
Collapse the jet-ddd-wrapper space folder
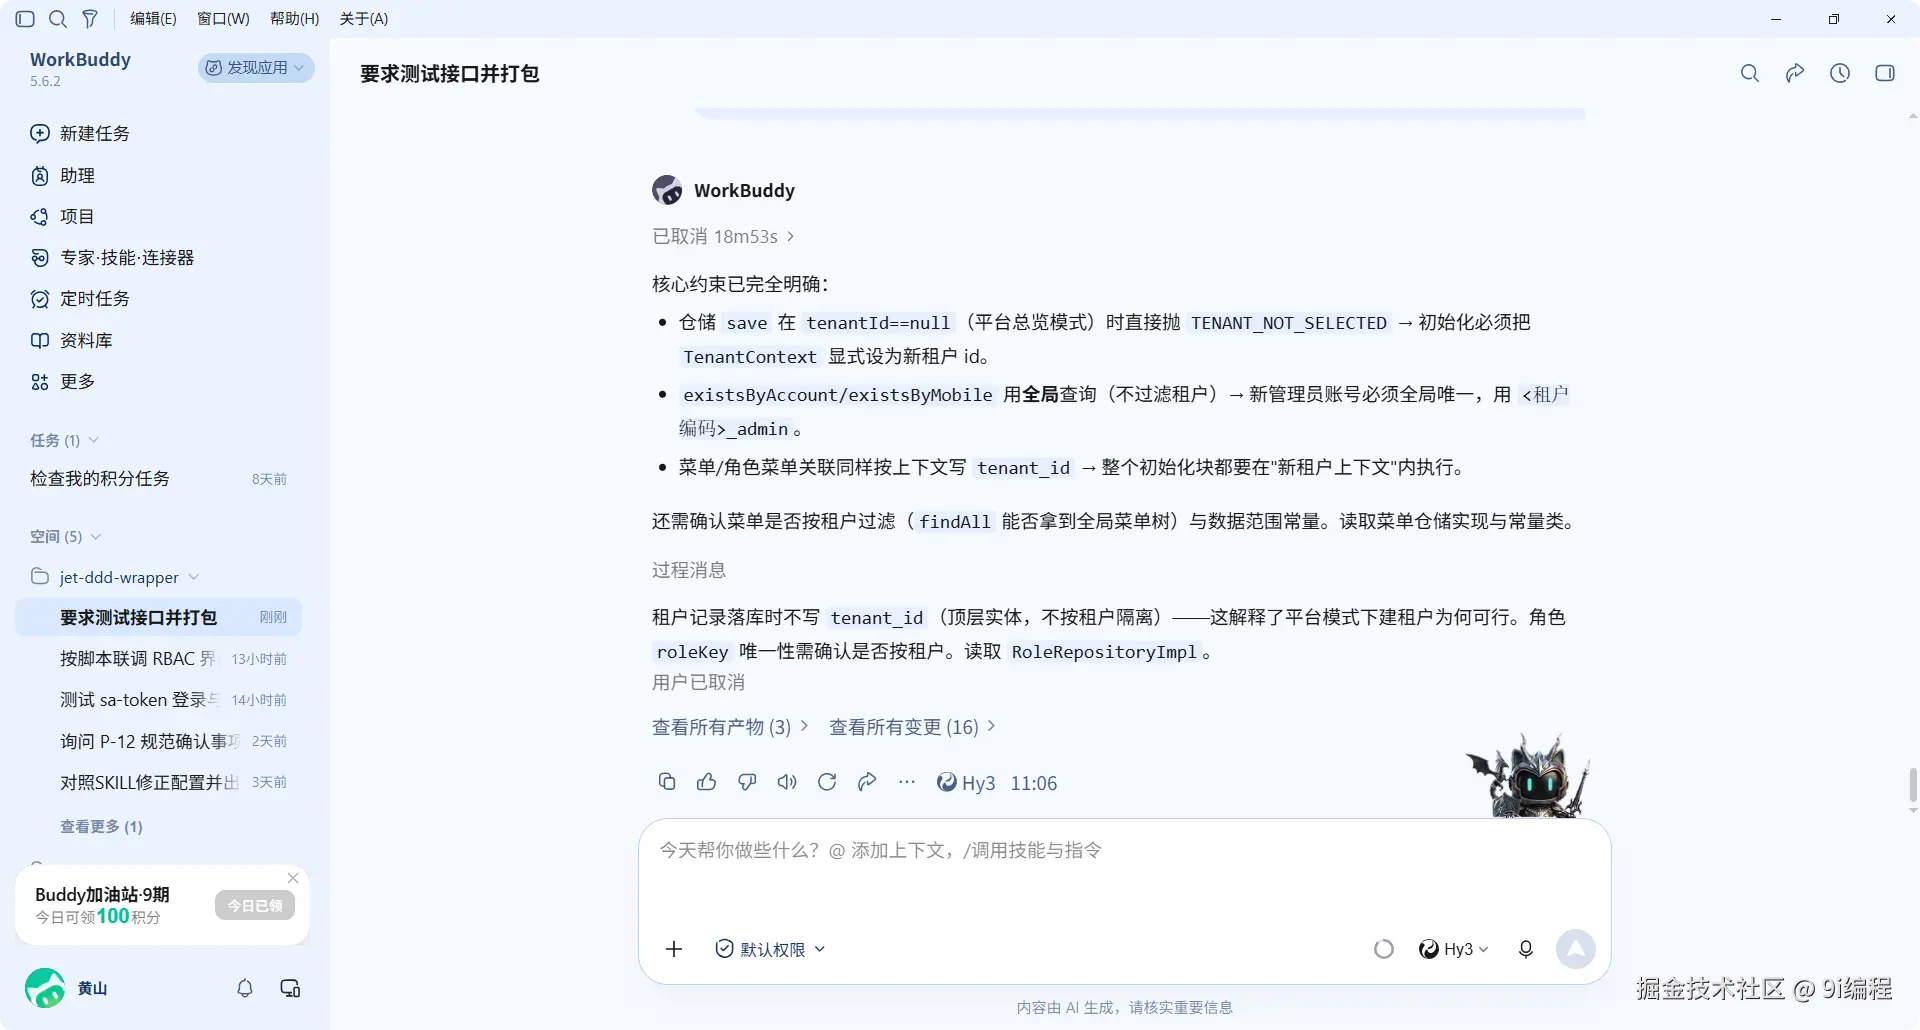click(x=115, y=577)
